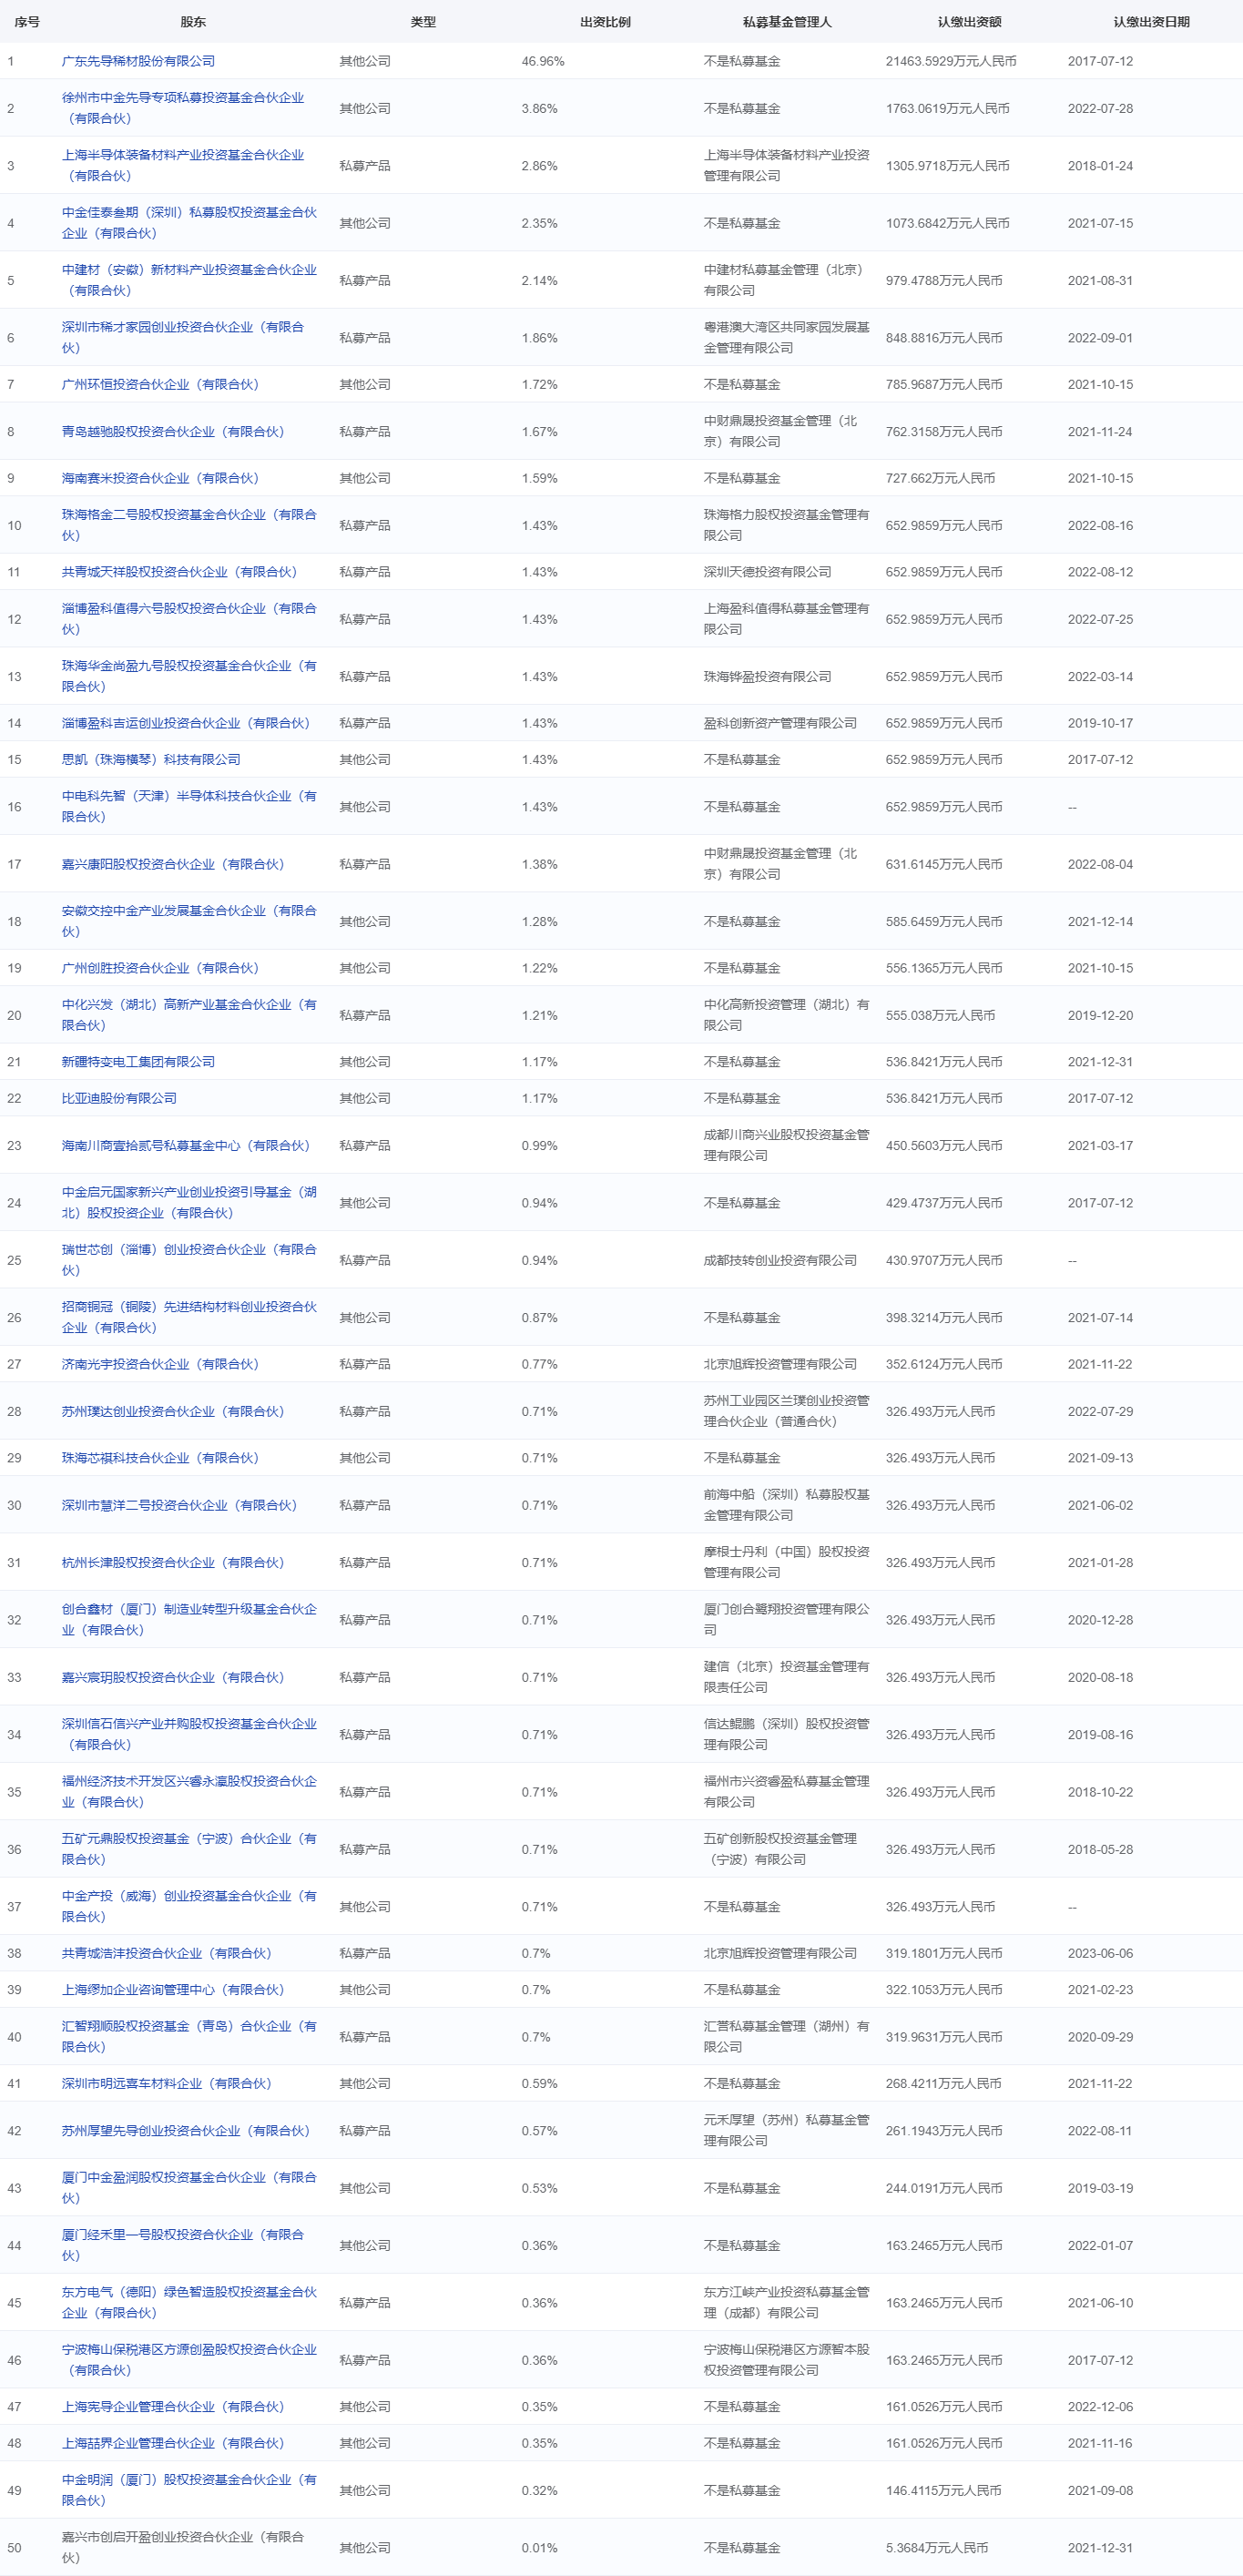The image size is (1243, 2576).
Task: Open 珠海格金二号股权投资基金 link
Action: [x=189, y=525]
